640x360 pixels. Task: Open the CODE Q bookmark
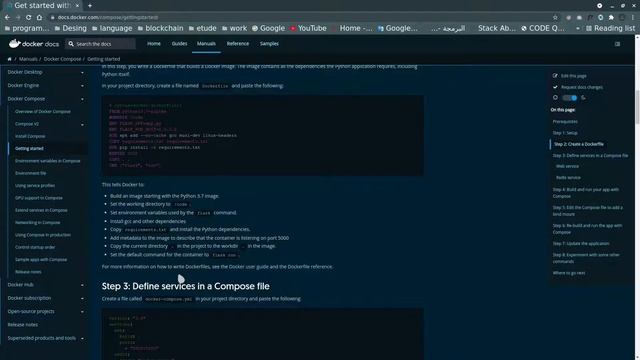pyautogui.click(x=543, y=28)
